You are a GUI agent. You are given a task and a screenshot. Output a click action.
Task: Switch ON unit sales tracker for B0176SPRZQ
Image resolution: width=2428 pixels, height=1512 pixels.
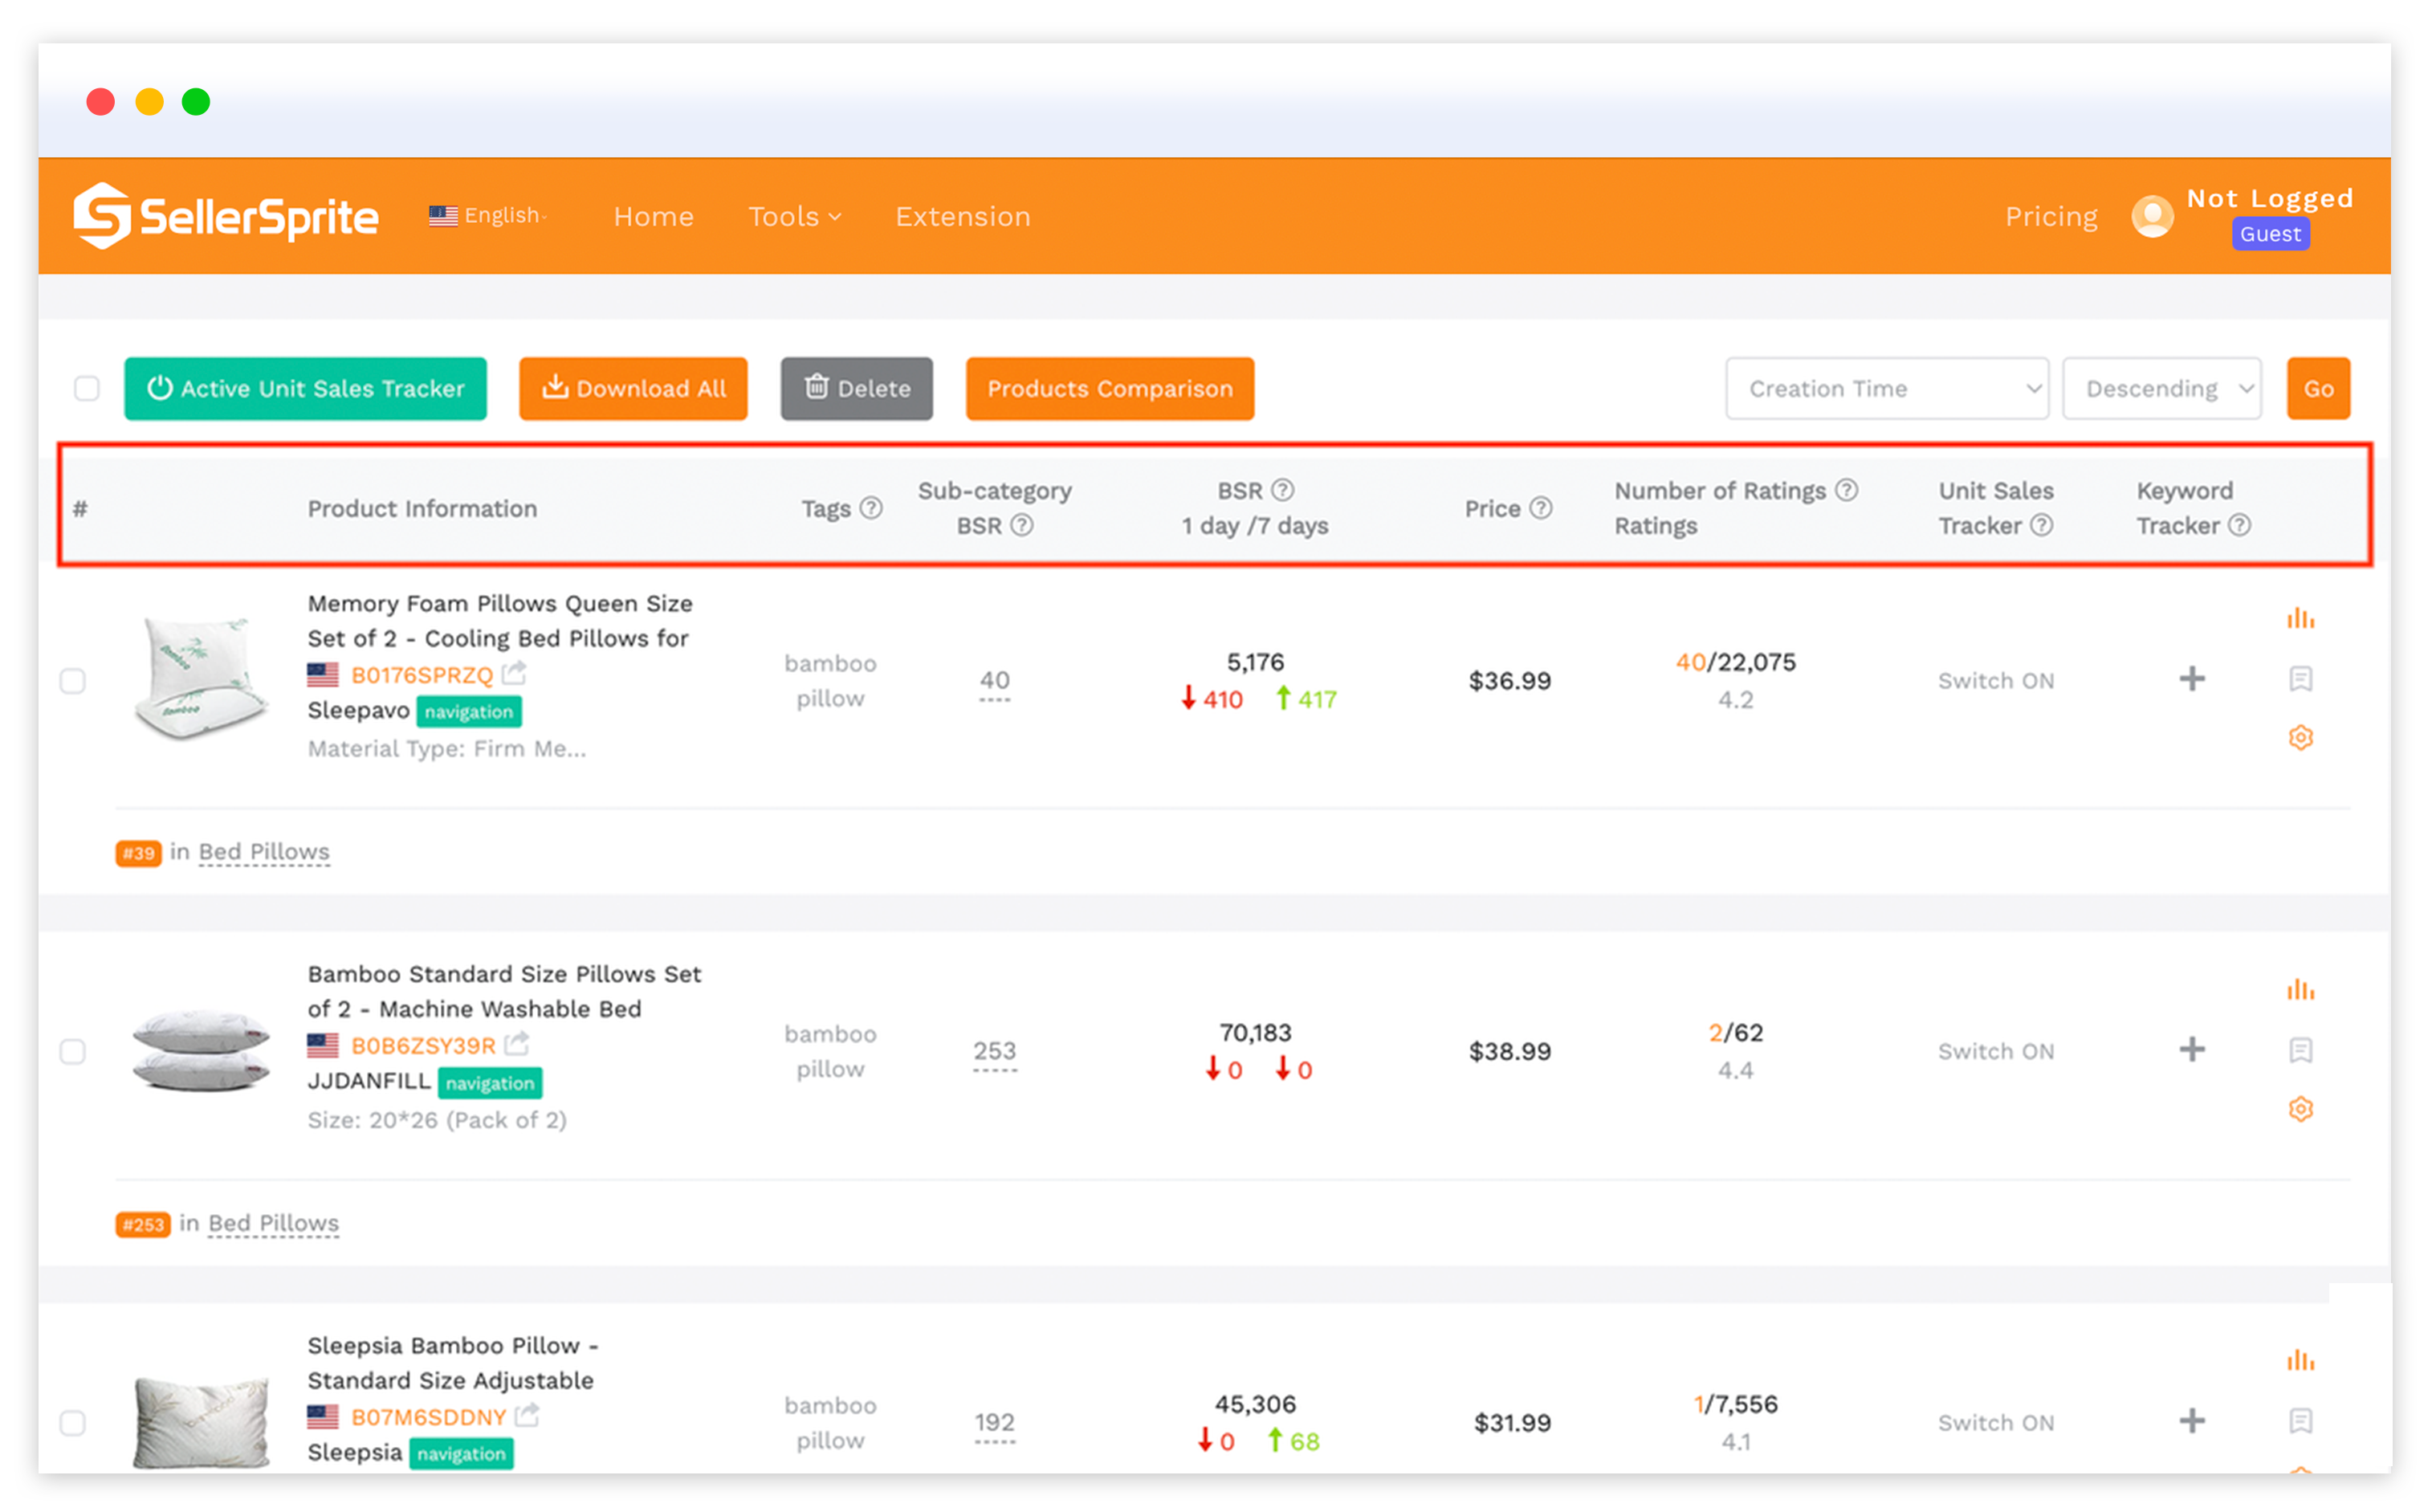click(1995, 681)
